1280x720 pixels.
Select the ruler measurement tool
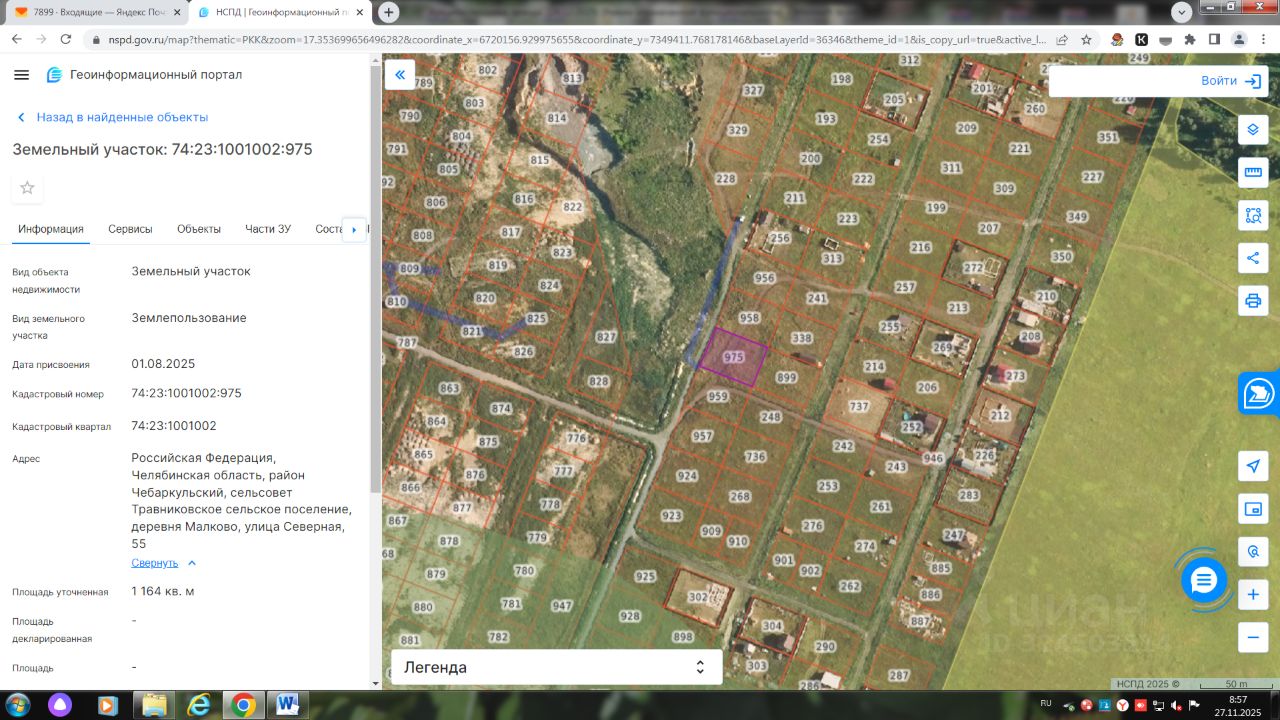click(1253, 172)
